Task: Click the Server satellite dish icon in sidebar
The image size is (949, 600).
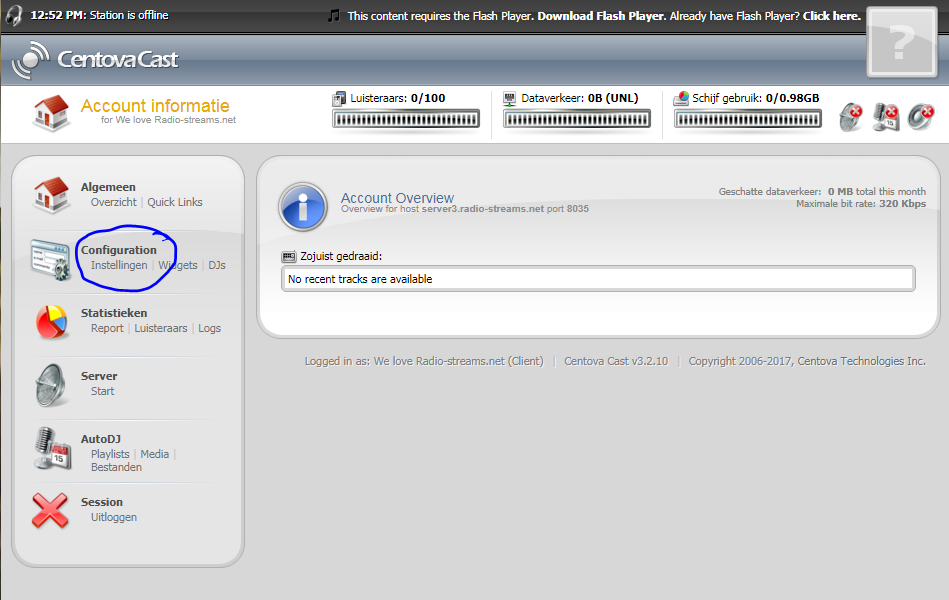Action: pyautogui.click(x=51, y=385)
